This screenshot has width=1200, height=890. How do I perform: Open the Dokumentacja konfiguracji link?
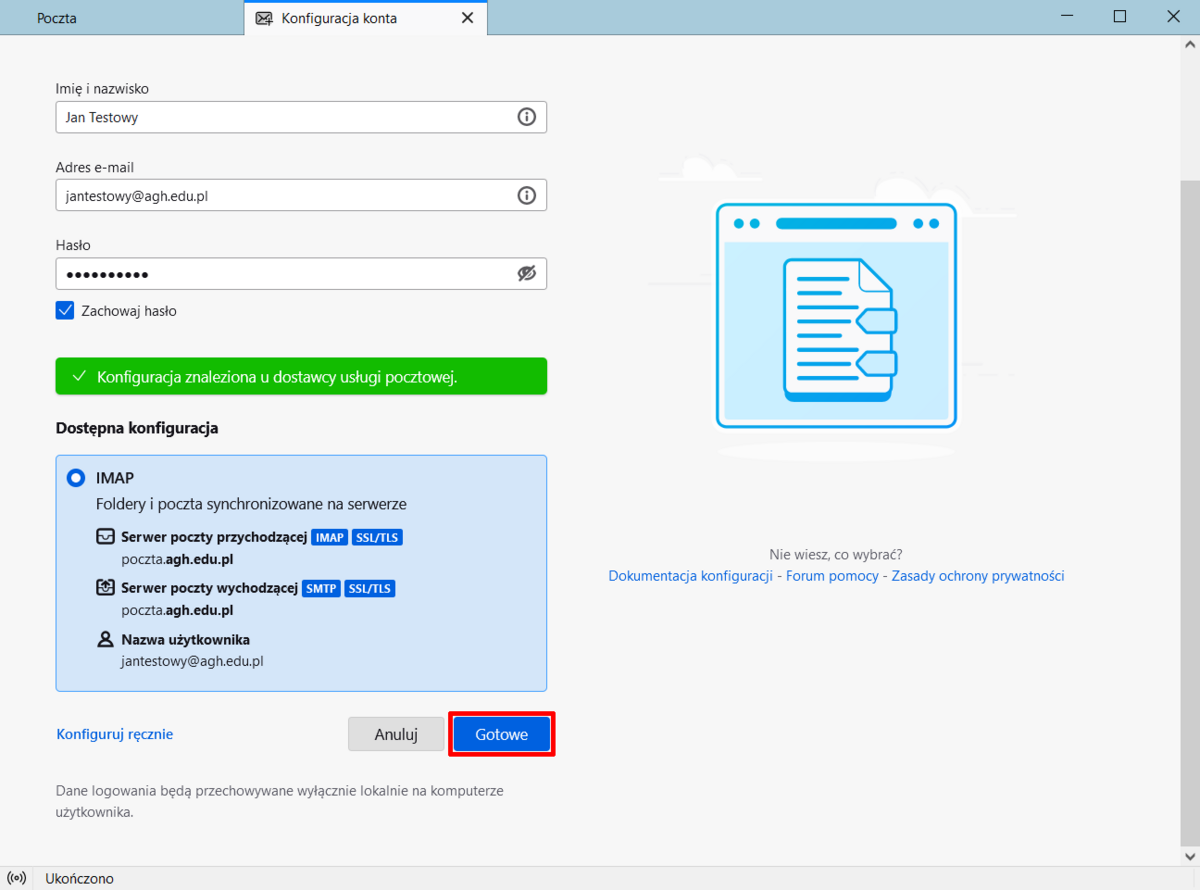(x=690, y=576)
